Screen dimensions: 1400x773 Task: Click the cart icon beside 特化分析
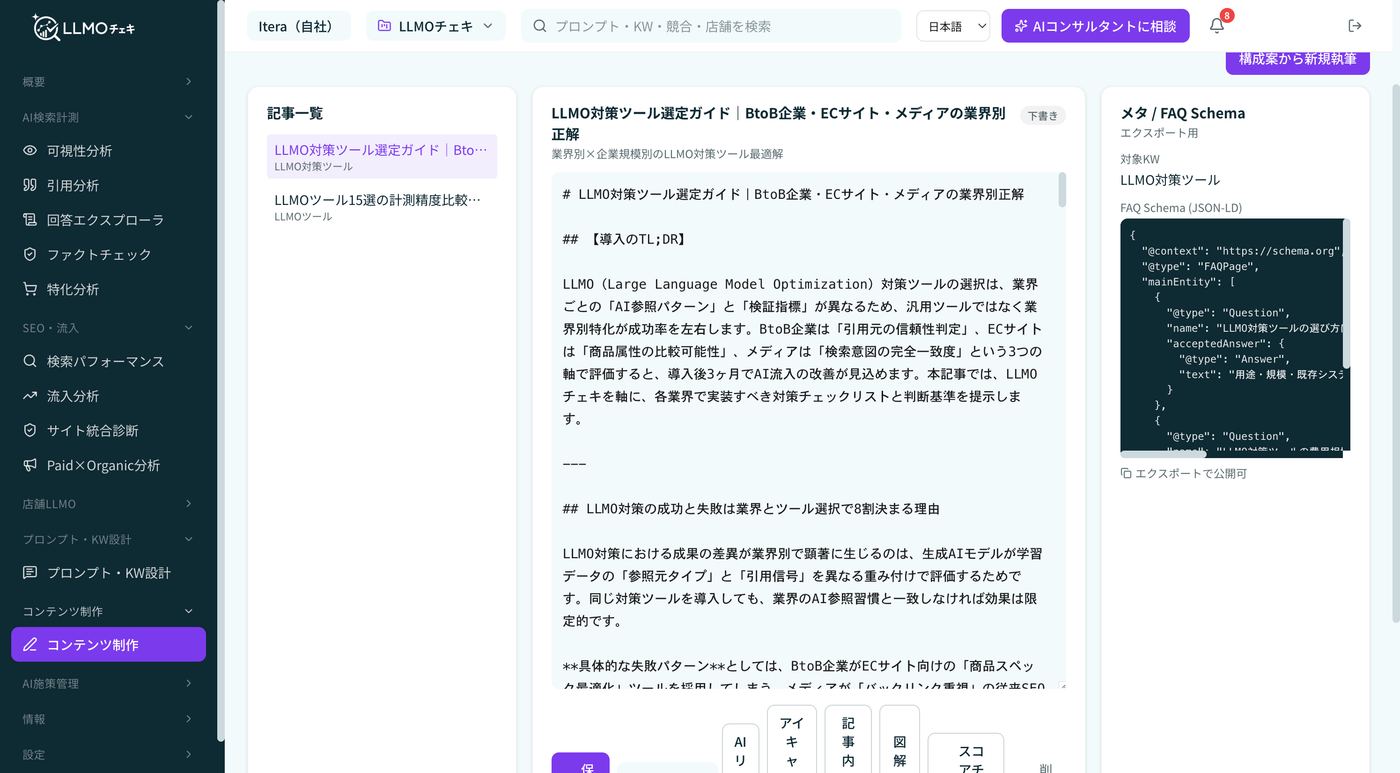coord(30,289)
